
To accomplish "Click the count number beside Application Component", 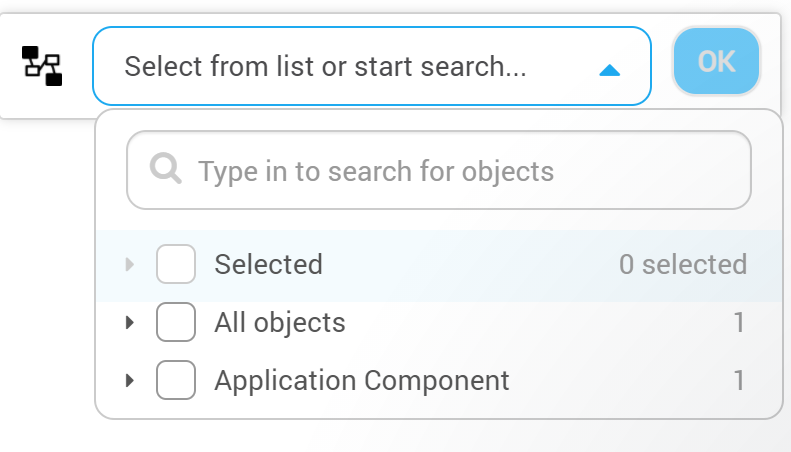I will [739, 380].
